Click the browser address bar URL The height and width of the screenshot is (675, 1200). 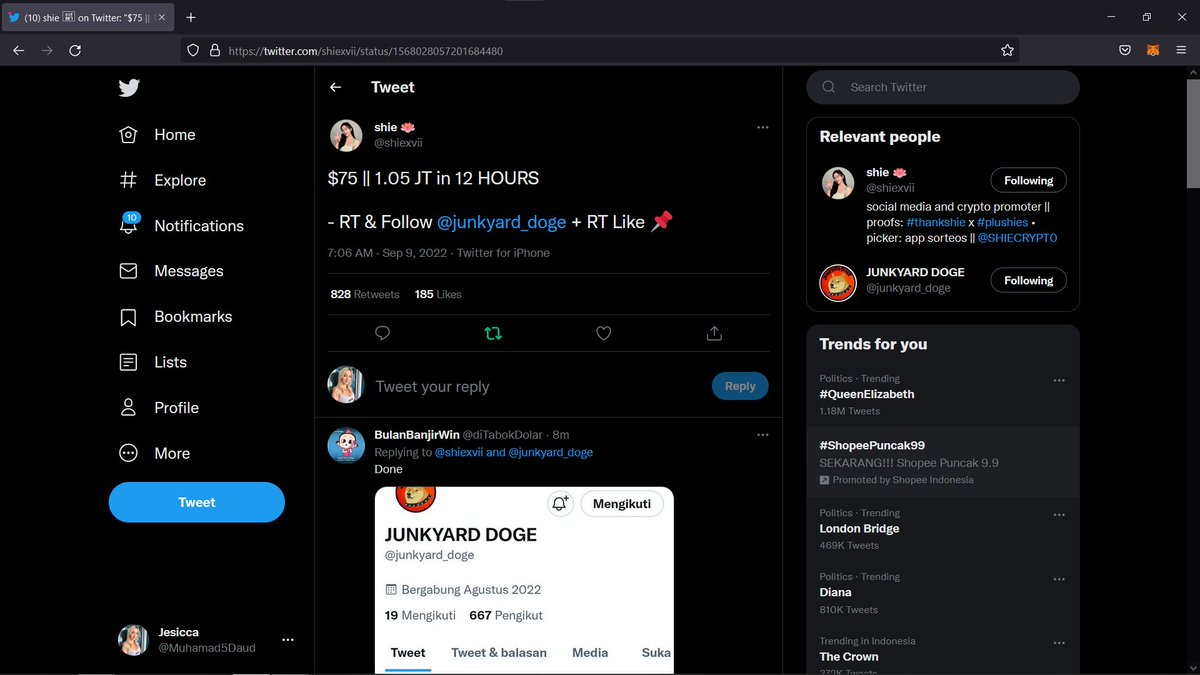tap(366, 50)
